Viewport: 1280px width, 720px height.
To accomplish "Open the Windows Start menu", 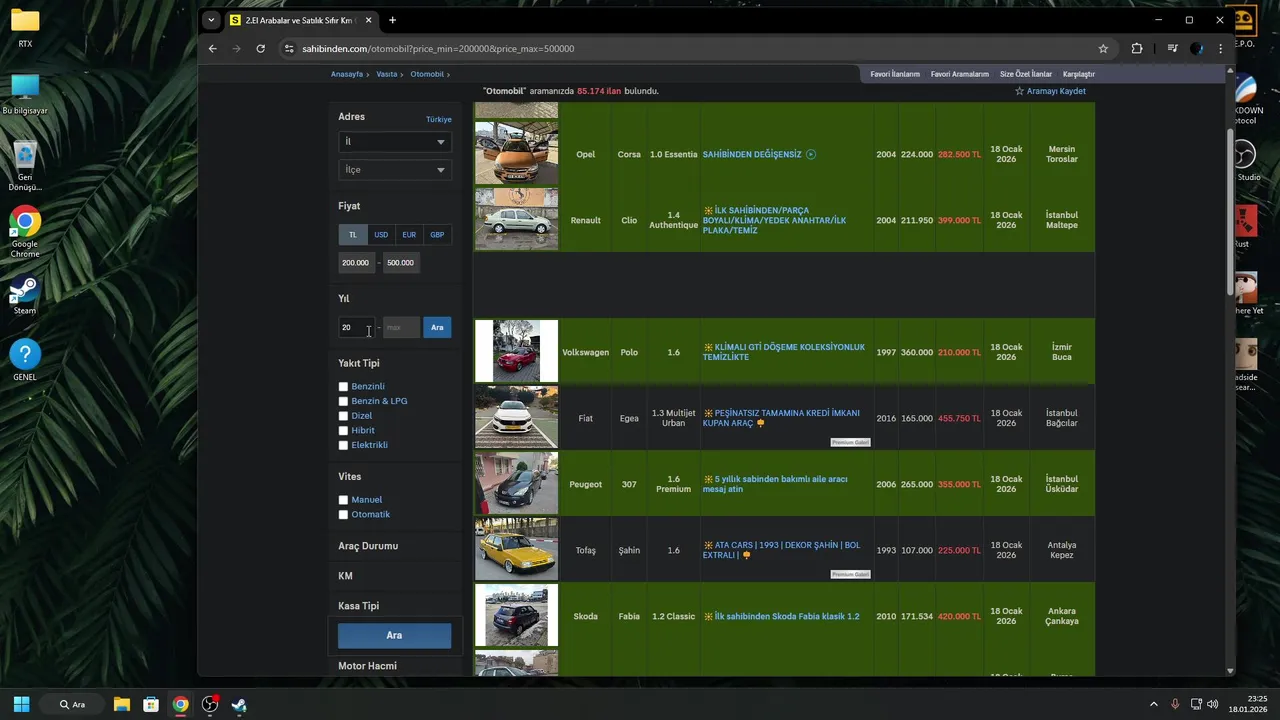I will tap(21, 704).
